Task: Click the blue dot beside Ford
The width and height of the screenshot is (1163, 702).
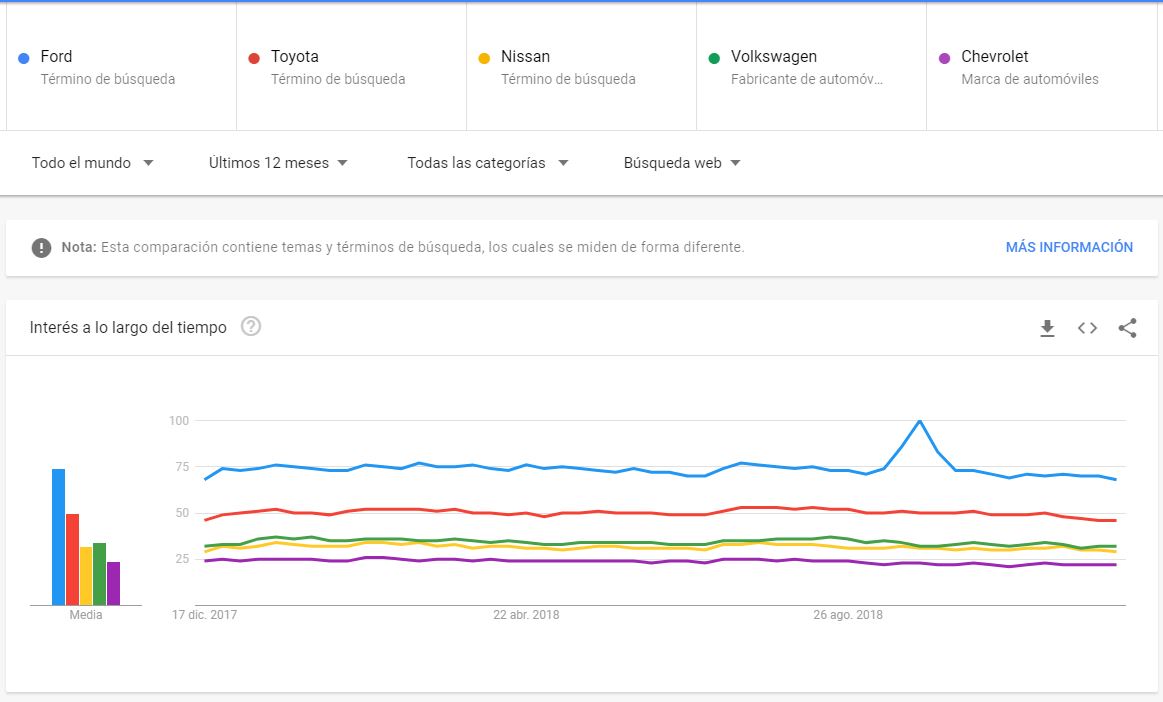Action: (x=24, y=58)
